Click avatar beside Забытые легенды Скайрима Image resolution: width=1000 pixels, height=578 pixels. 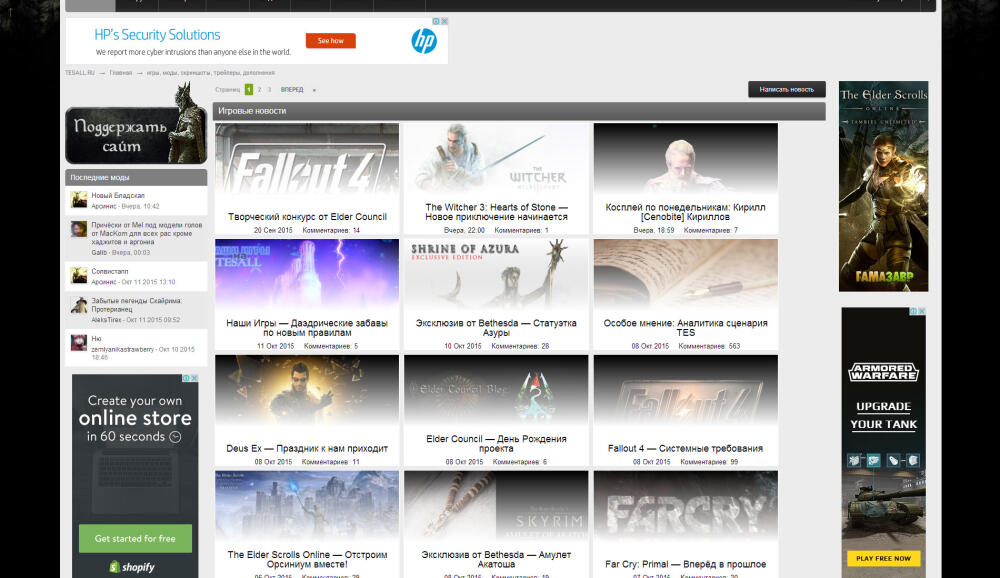79,305
